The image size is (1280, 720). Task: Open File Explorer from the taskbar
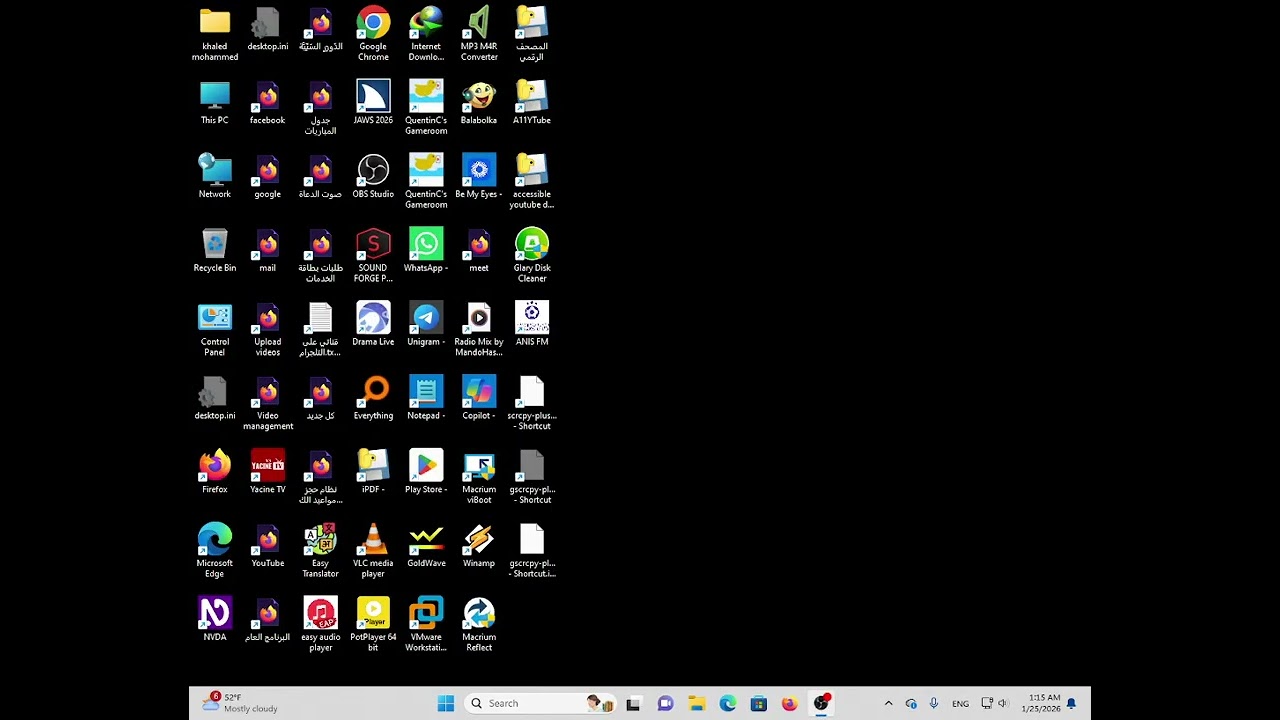coord(697,703)
